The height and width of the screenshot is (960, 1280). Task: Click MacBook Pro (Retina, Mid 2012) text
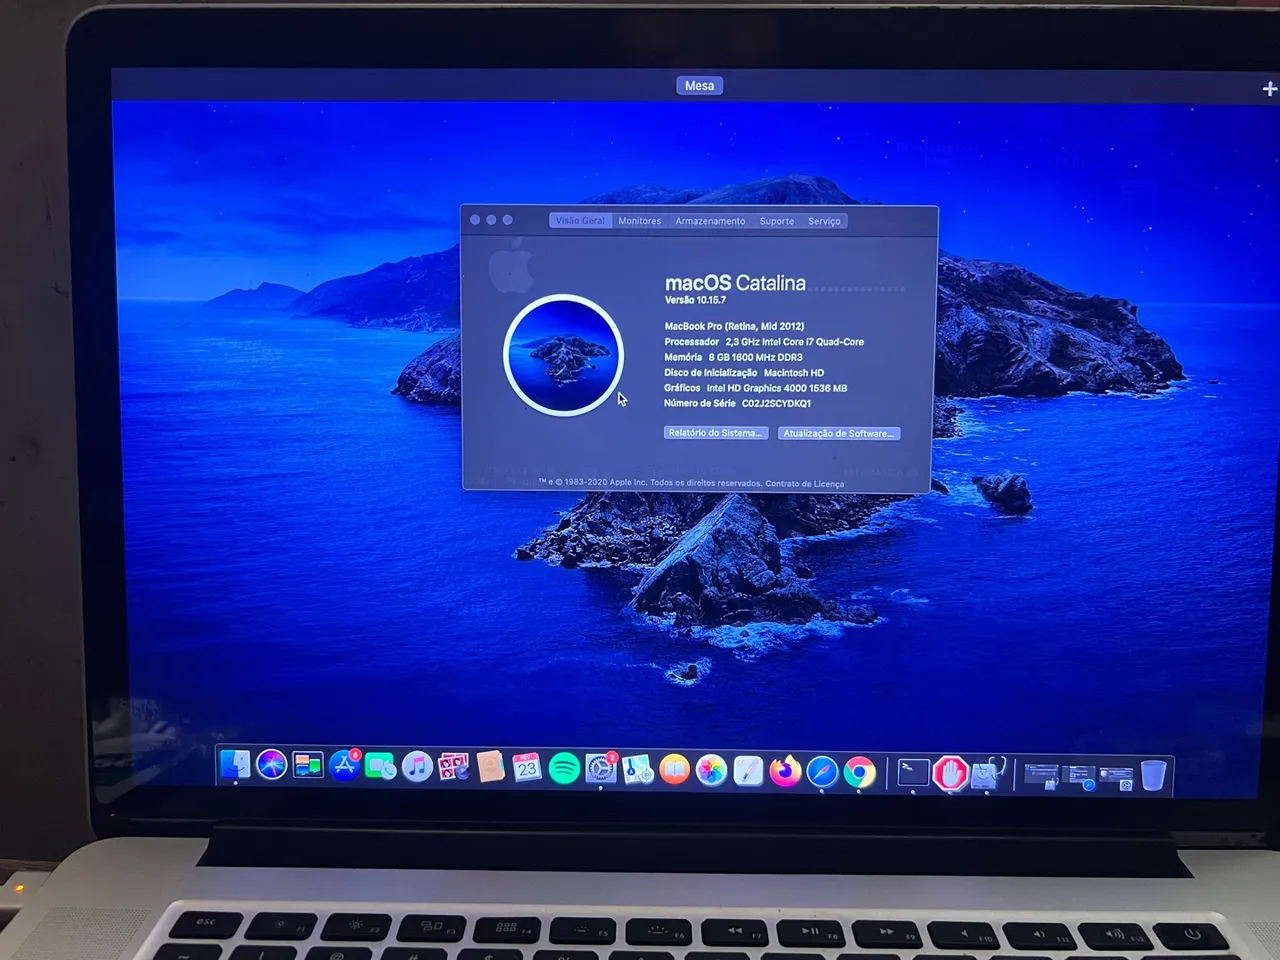[x=734, y=326]
